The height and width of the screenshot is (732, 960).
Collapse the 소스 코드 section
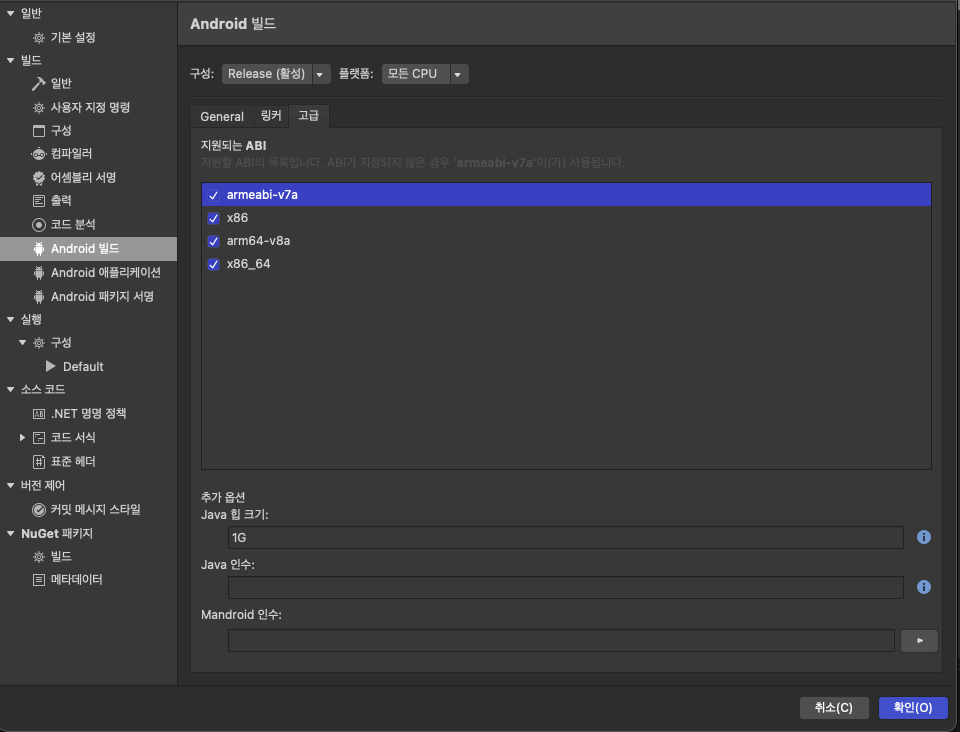click(x=10, y=390)
